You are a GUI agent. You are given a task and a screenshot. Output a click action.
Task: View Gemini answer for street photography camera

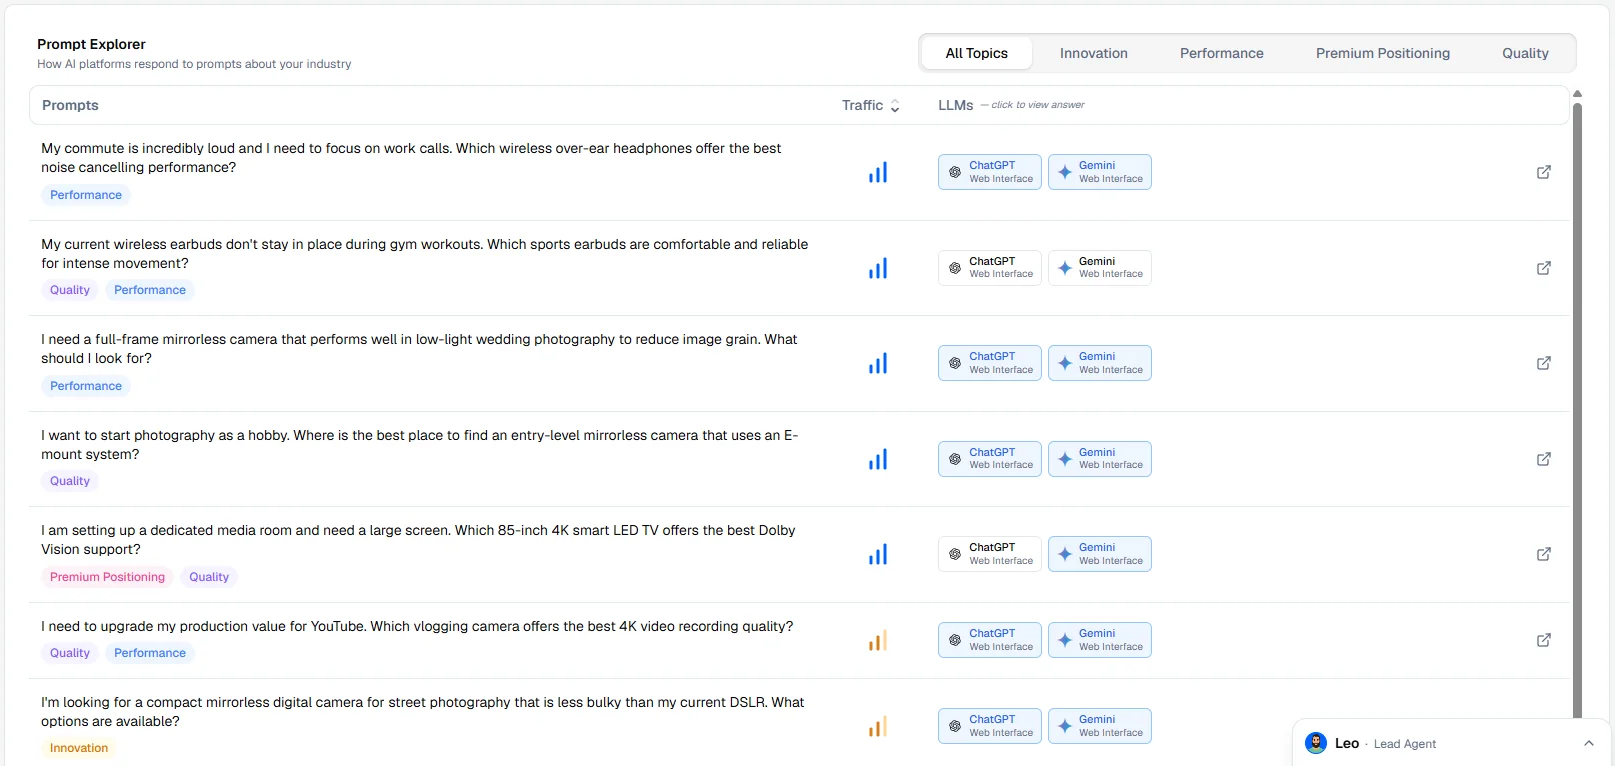click(x=1100, y=726)
